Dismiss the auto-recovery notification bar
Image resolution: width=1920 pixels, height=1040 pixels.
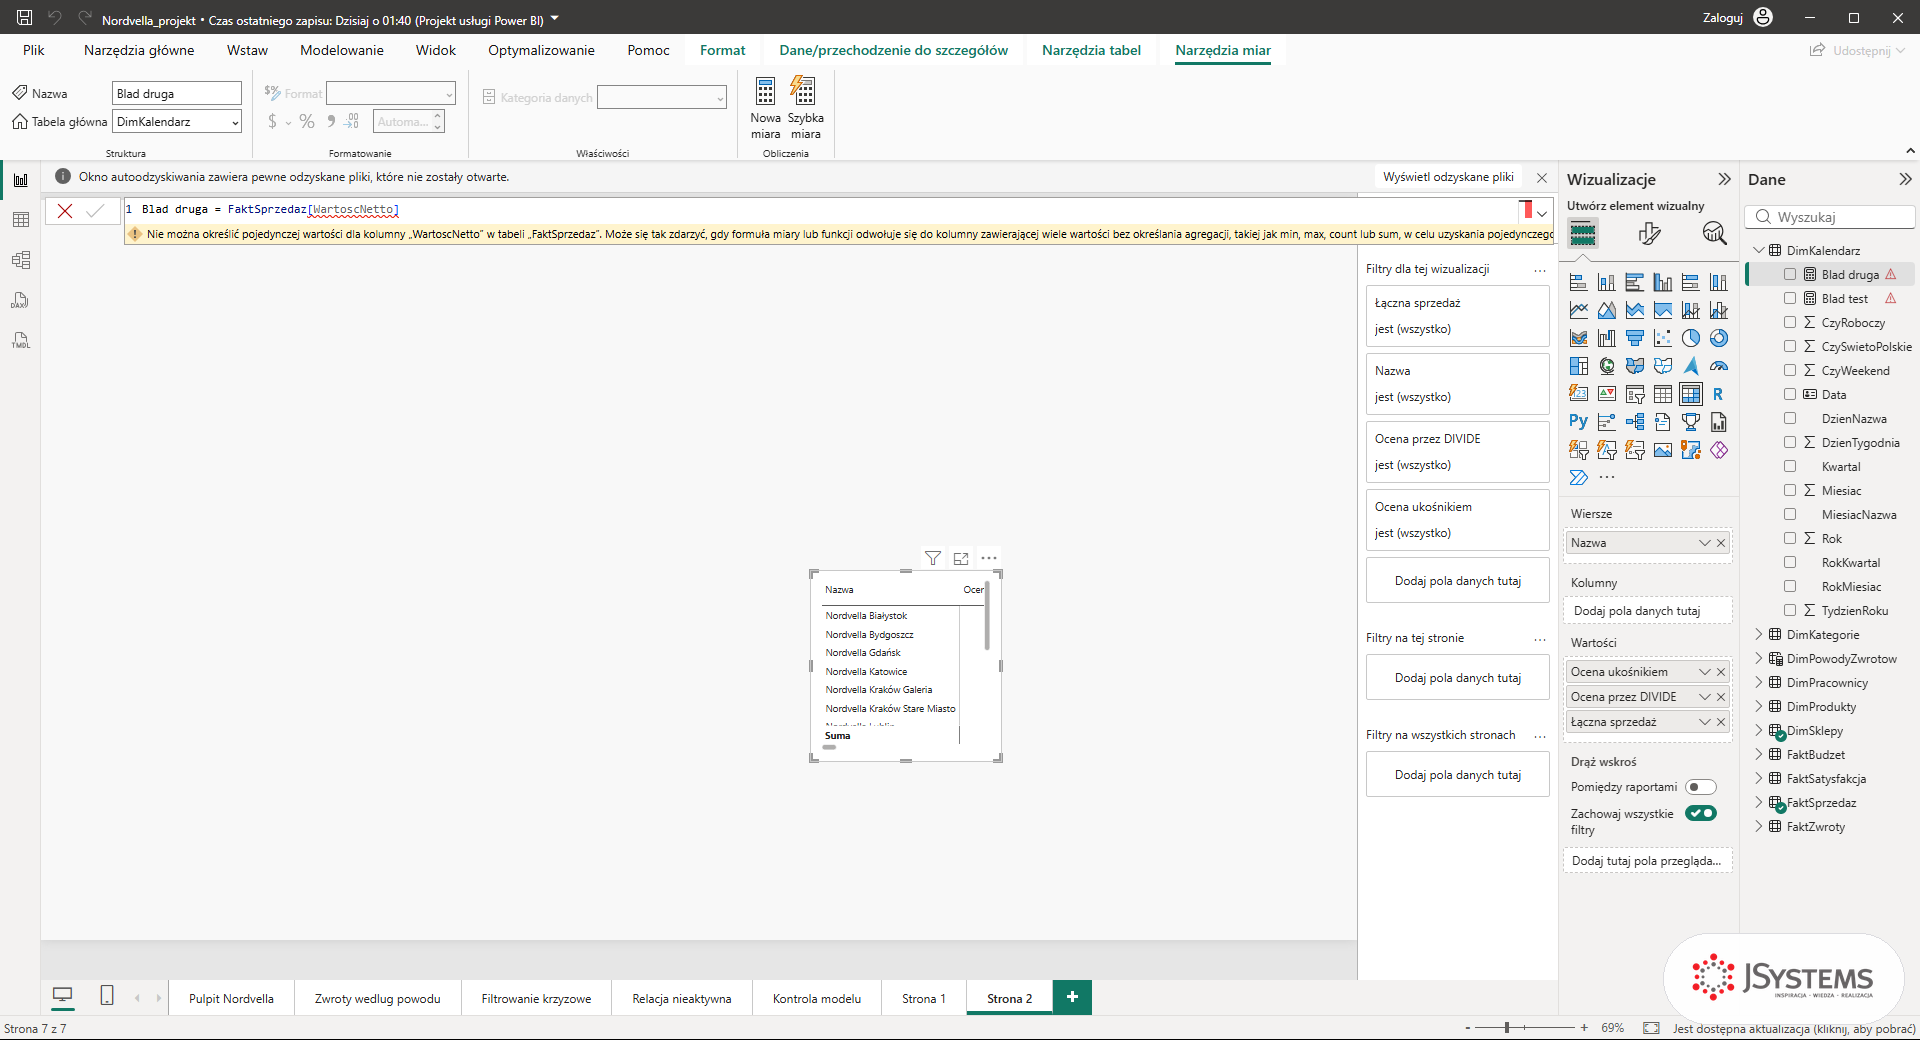point(1542,178)
